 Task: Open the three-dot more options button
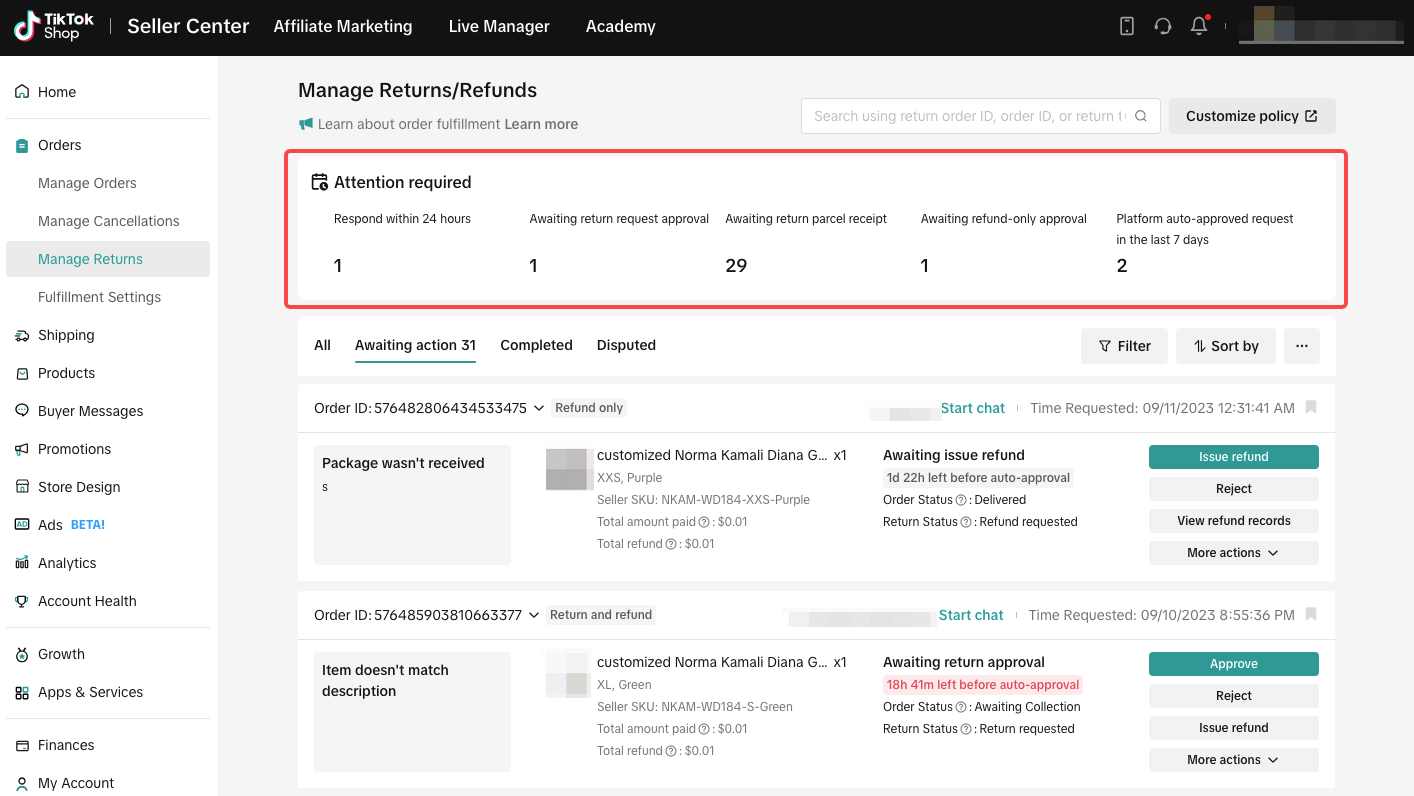1301,346
